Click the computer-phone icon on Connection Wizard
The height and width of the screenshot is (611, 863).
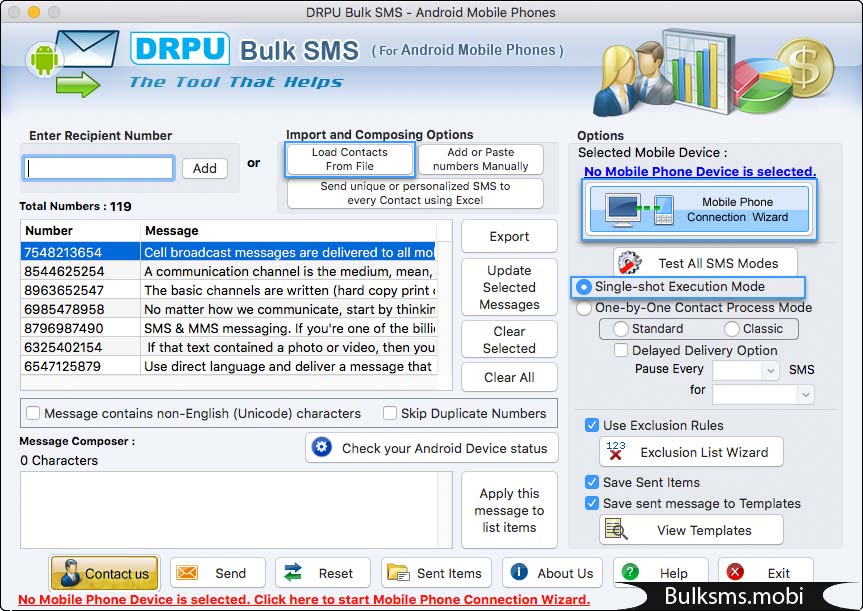tap(639, 209)
